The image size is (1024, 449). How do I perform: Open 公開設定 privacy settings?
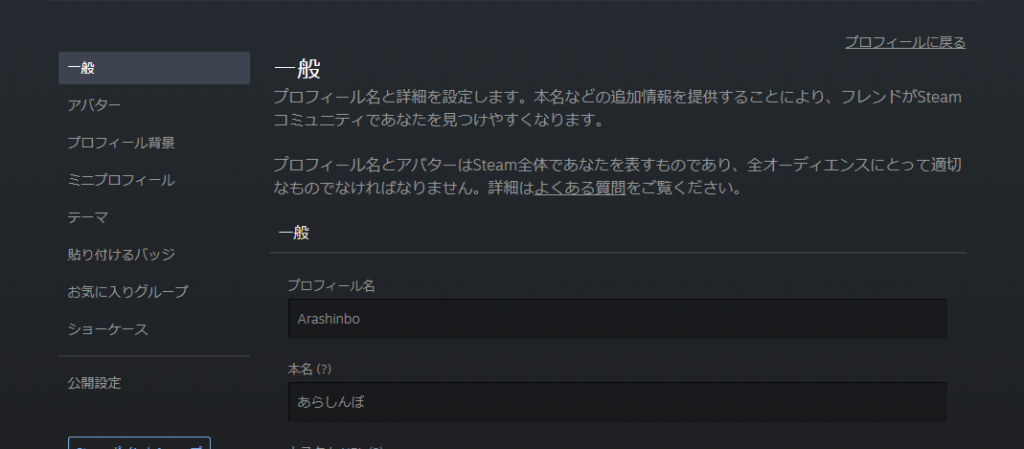[94, 382]
